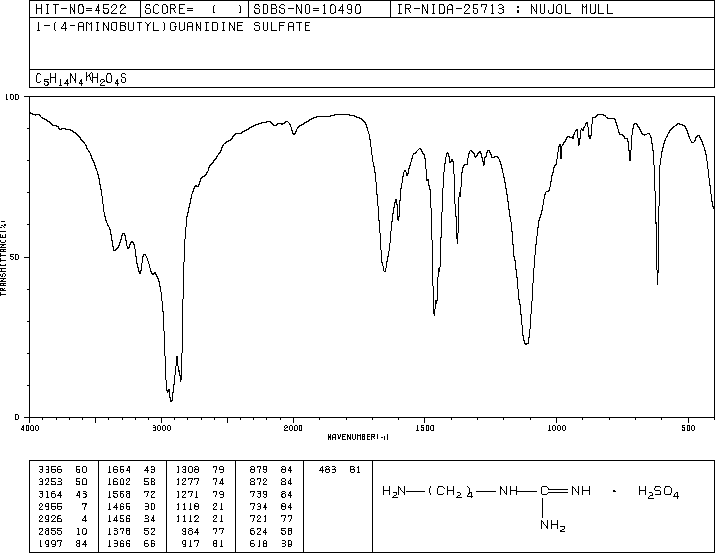Click transmittance "10" beside peak 2855
Screen dimensions: 715x553
click(x=81, y=531)
